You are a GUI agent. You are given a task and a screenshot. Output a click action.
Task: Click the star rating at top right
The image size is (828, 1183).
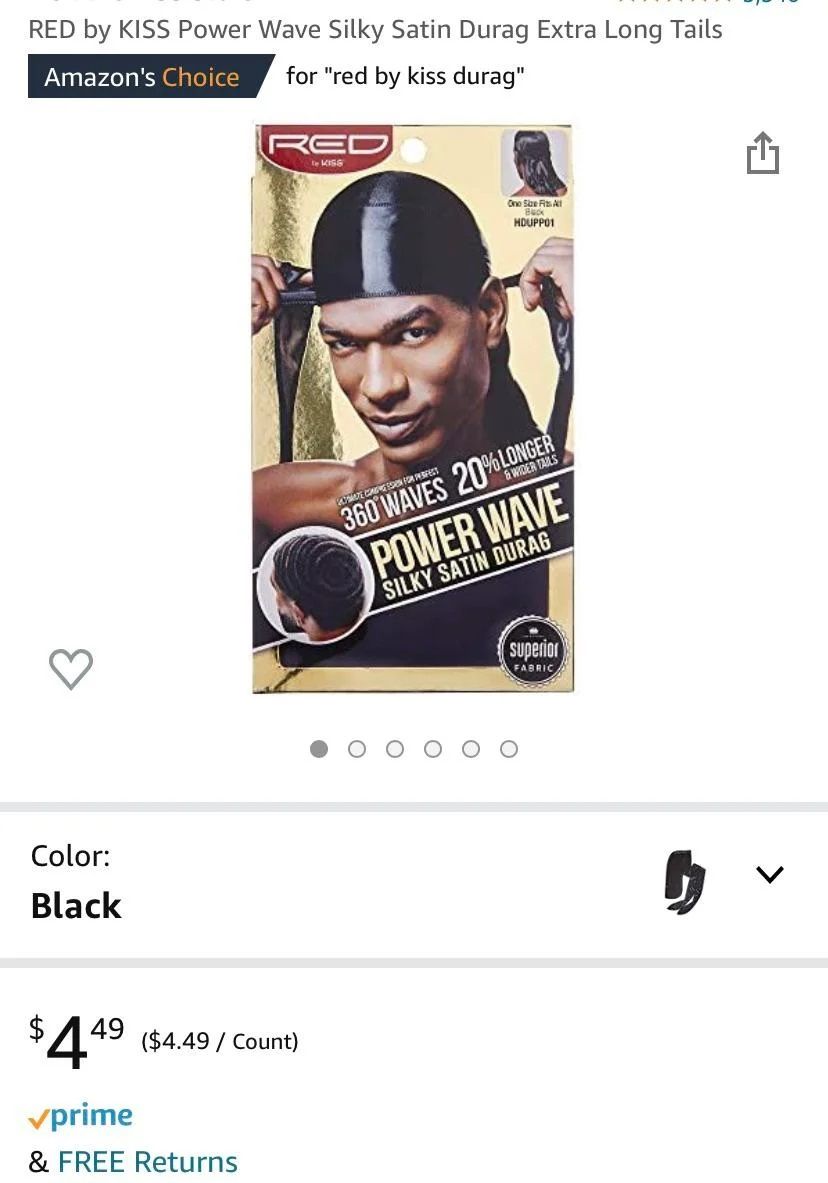708,2
